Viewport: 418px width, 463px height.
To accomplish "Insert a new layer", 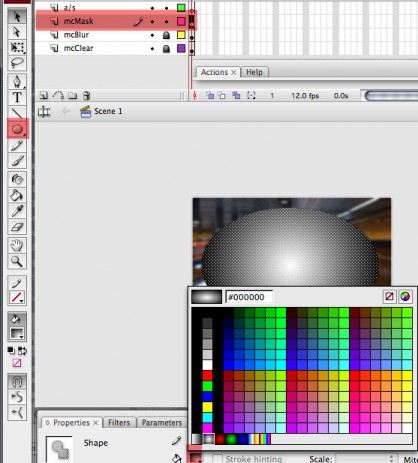I will pyautogui.click(x=43, y=96).
